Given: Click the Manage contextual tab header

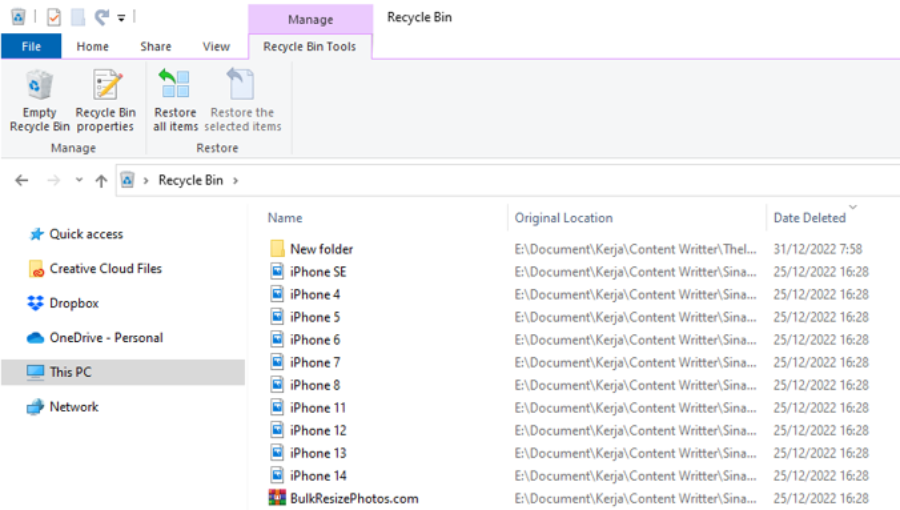Looking at the screenshot, I should point(311,20).
